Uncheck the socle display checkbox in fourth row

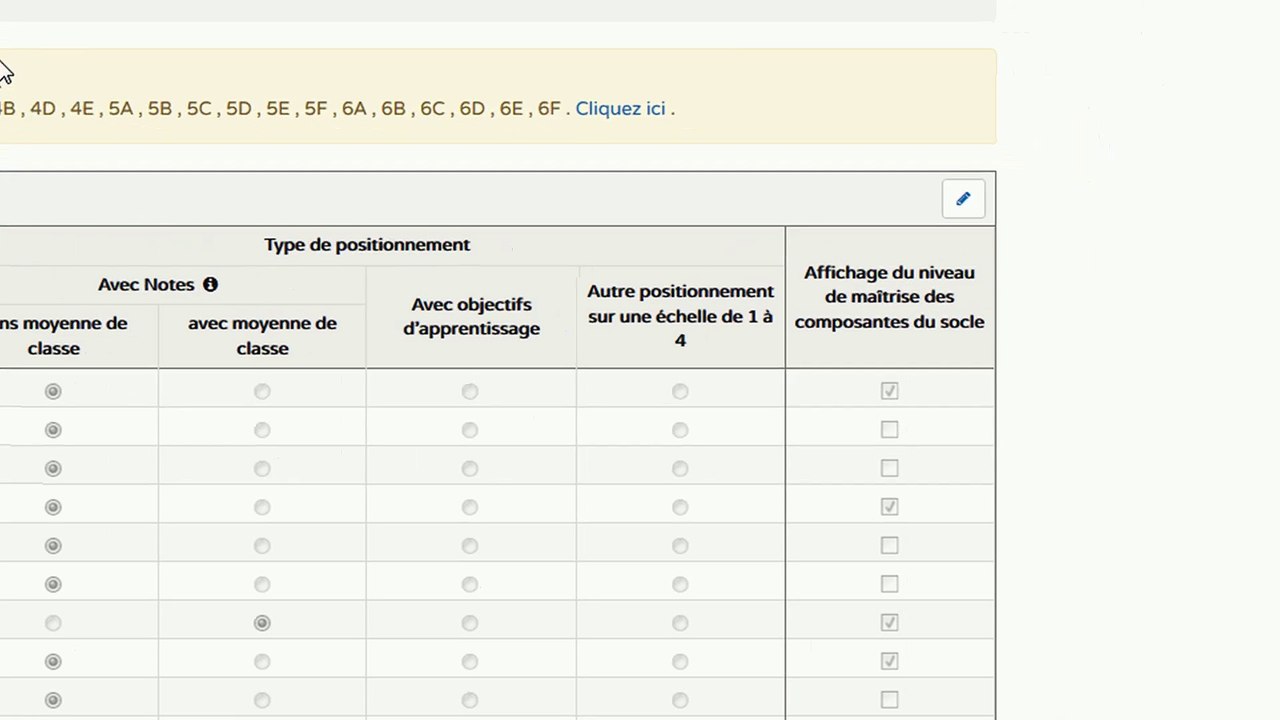889,507
